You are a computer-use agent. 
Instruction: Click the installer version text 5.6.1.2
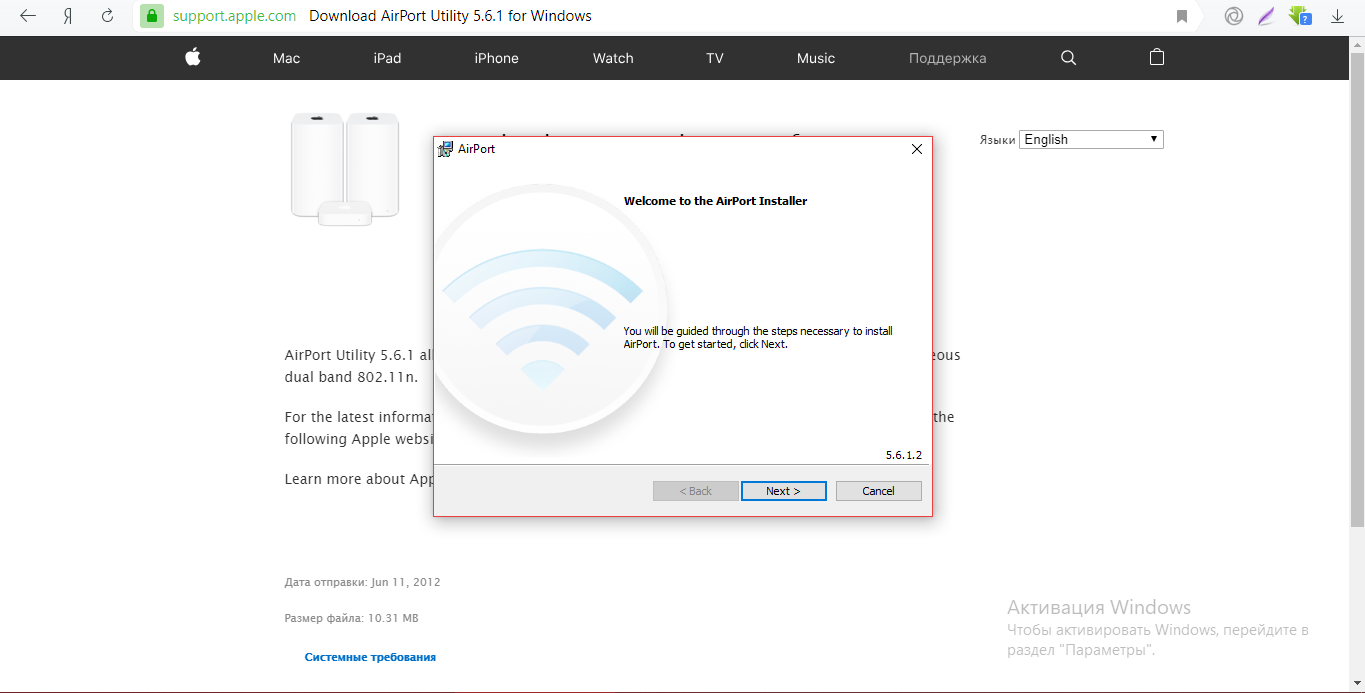(x=903, y=455)
